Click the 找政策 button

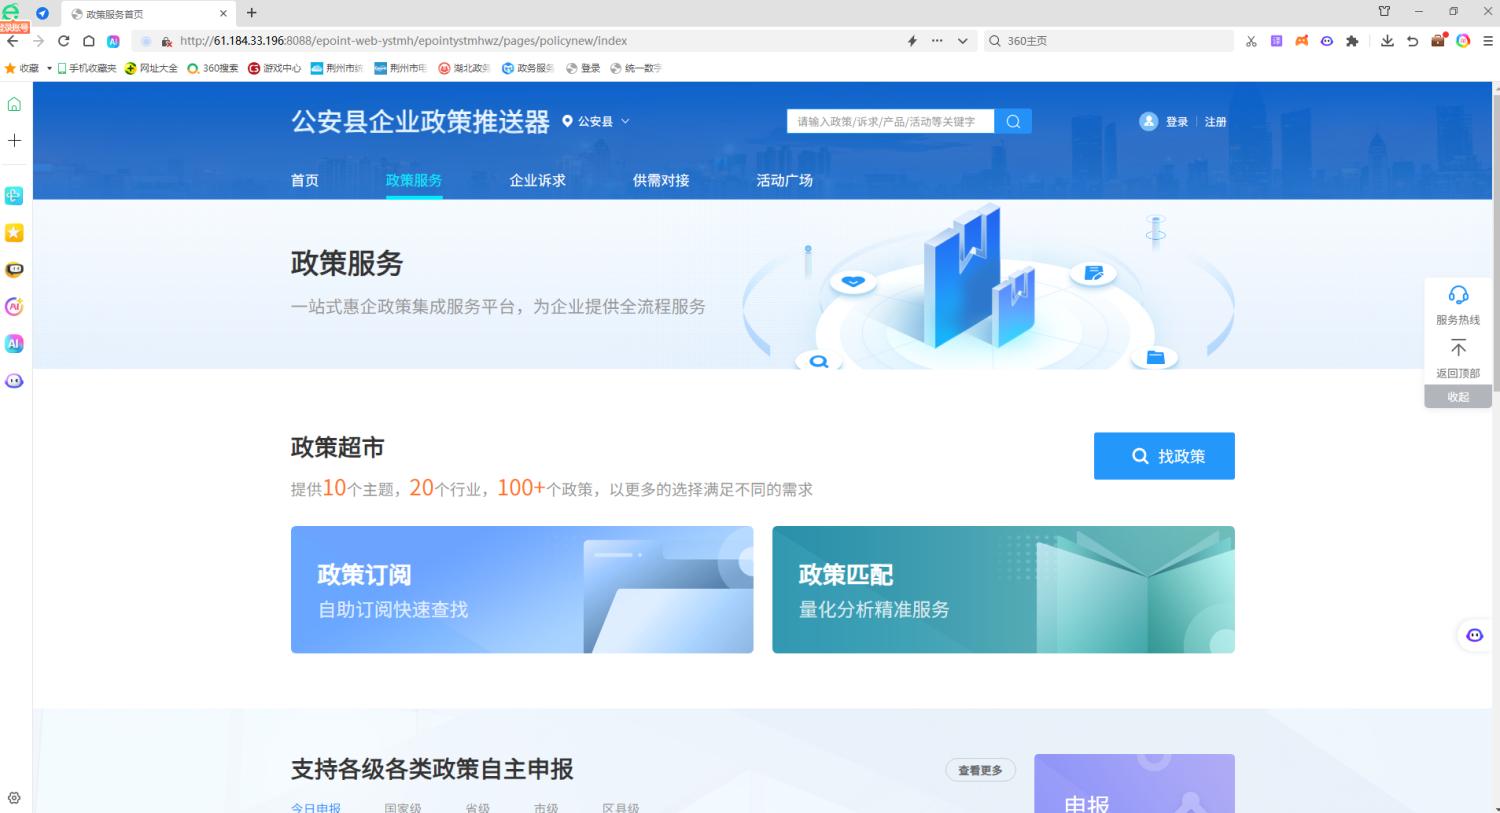1164,456
